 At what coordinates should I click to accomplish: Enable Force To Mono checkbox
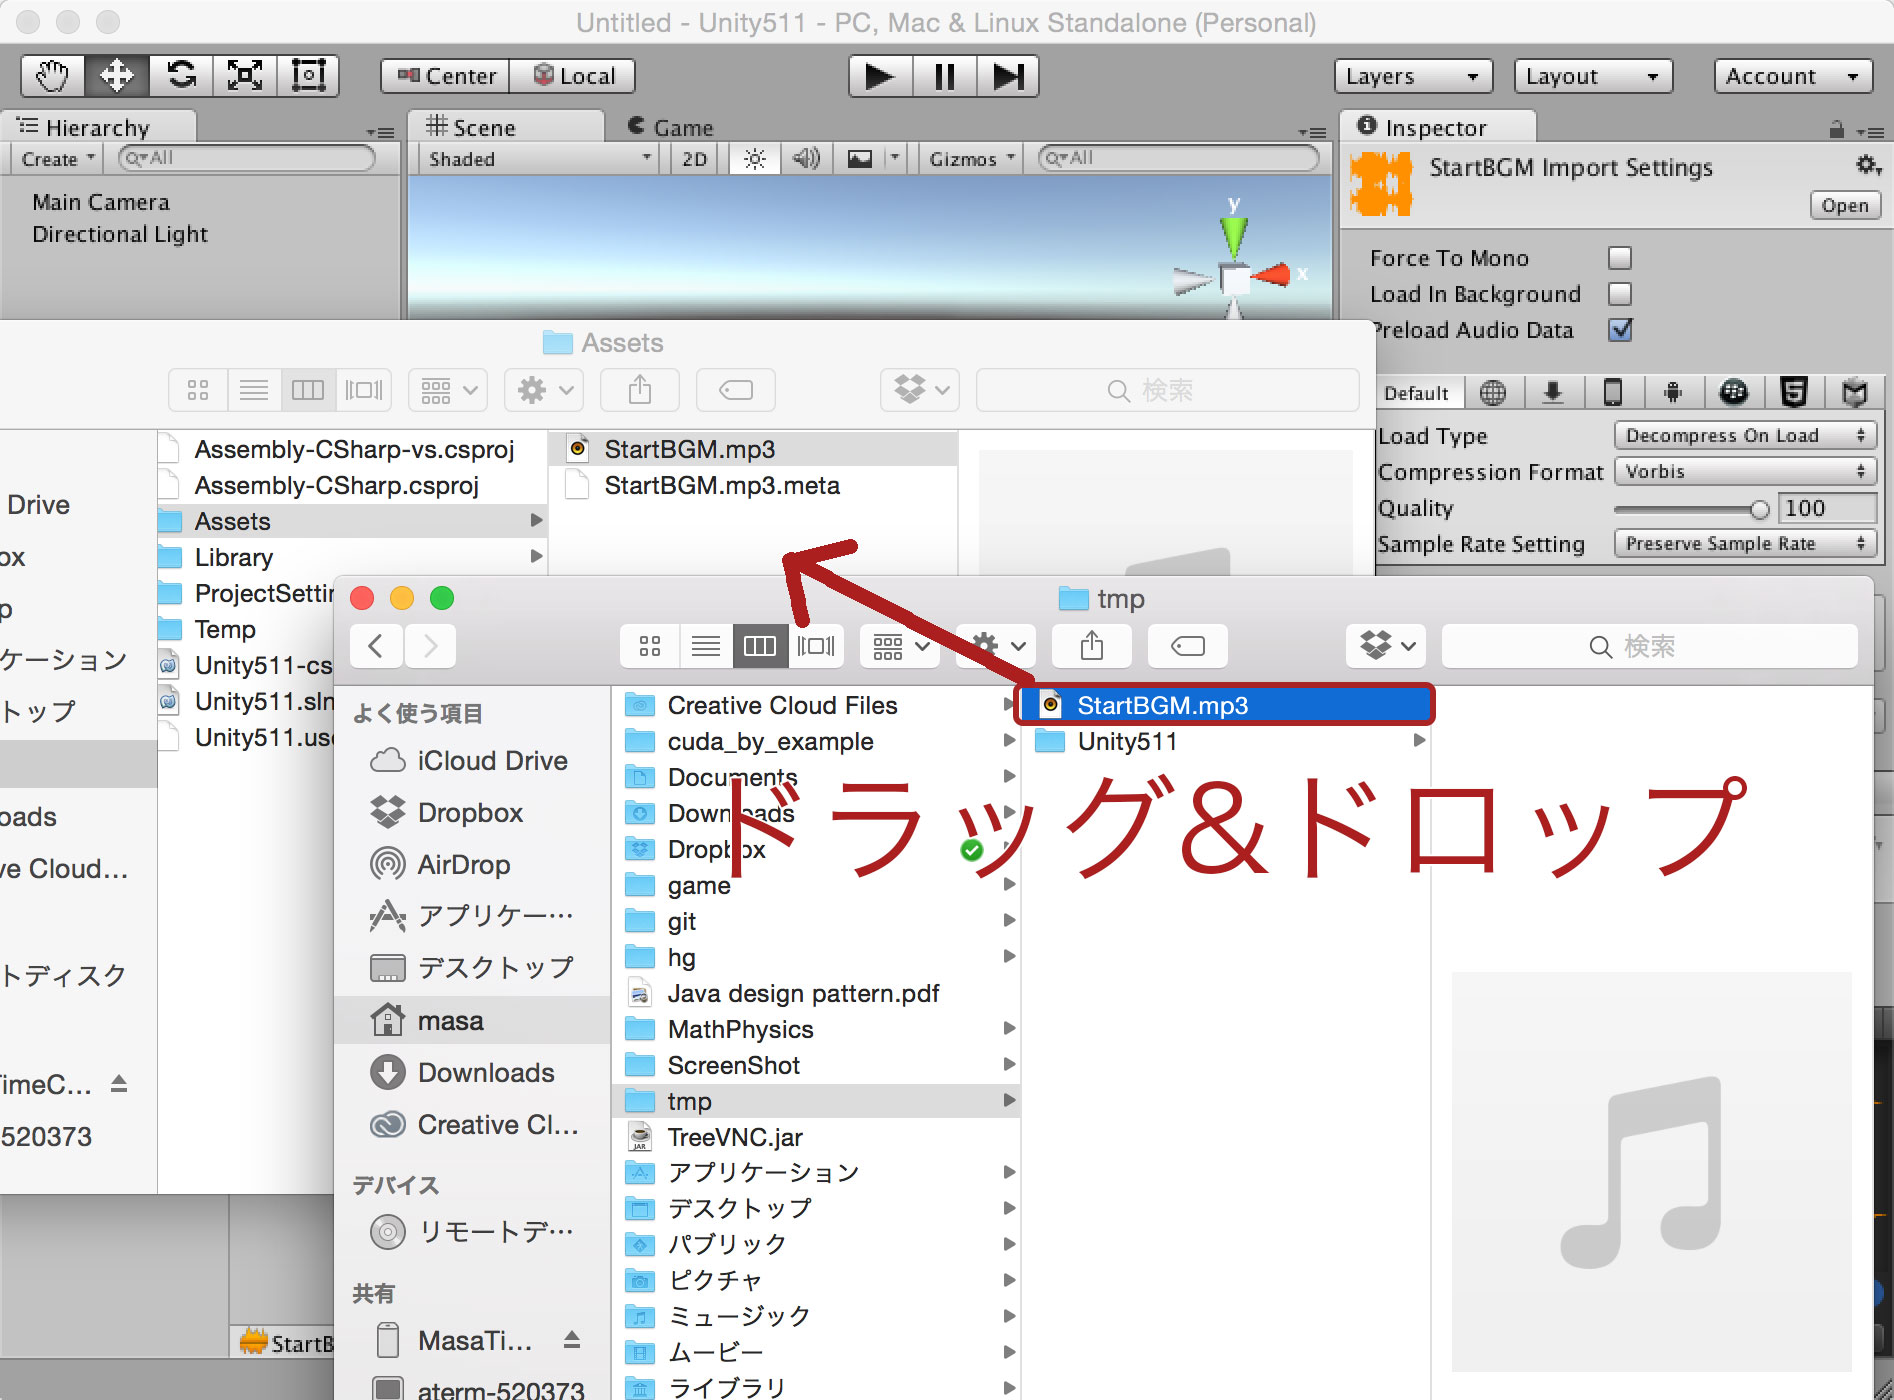pos(1620,258)
